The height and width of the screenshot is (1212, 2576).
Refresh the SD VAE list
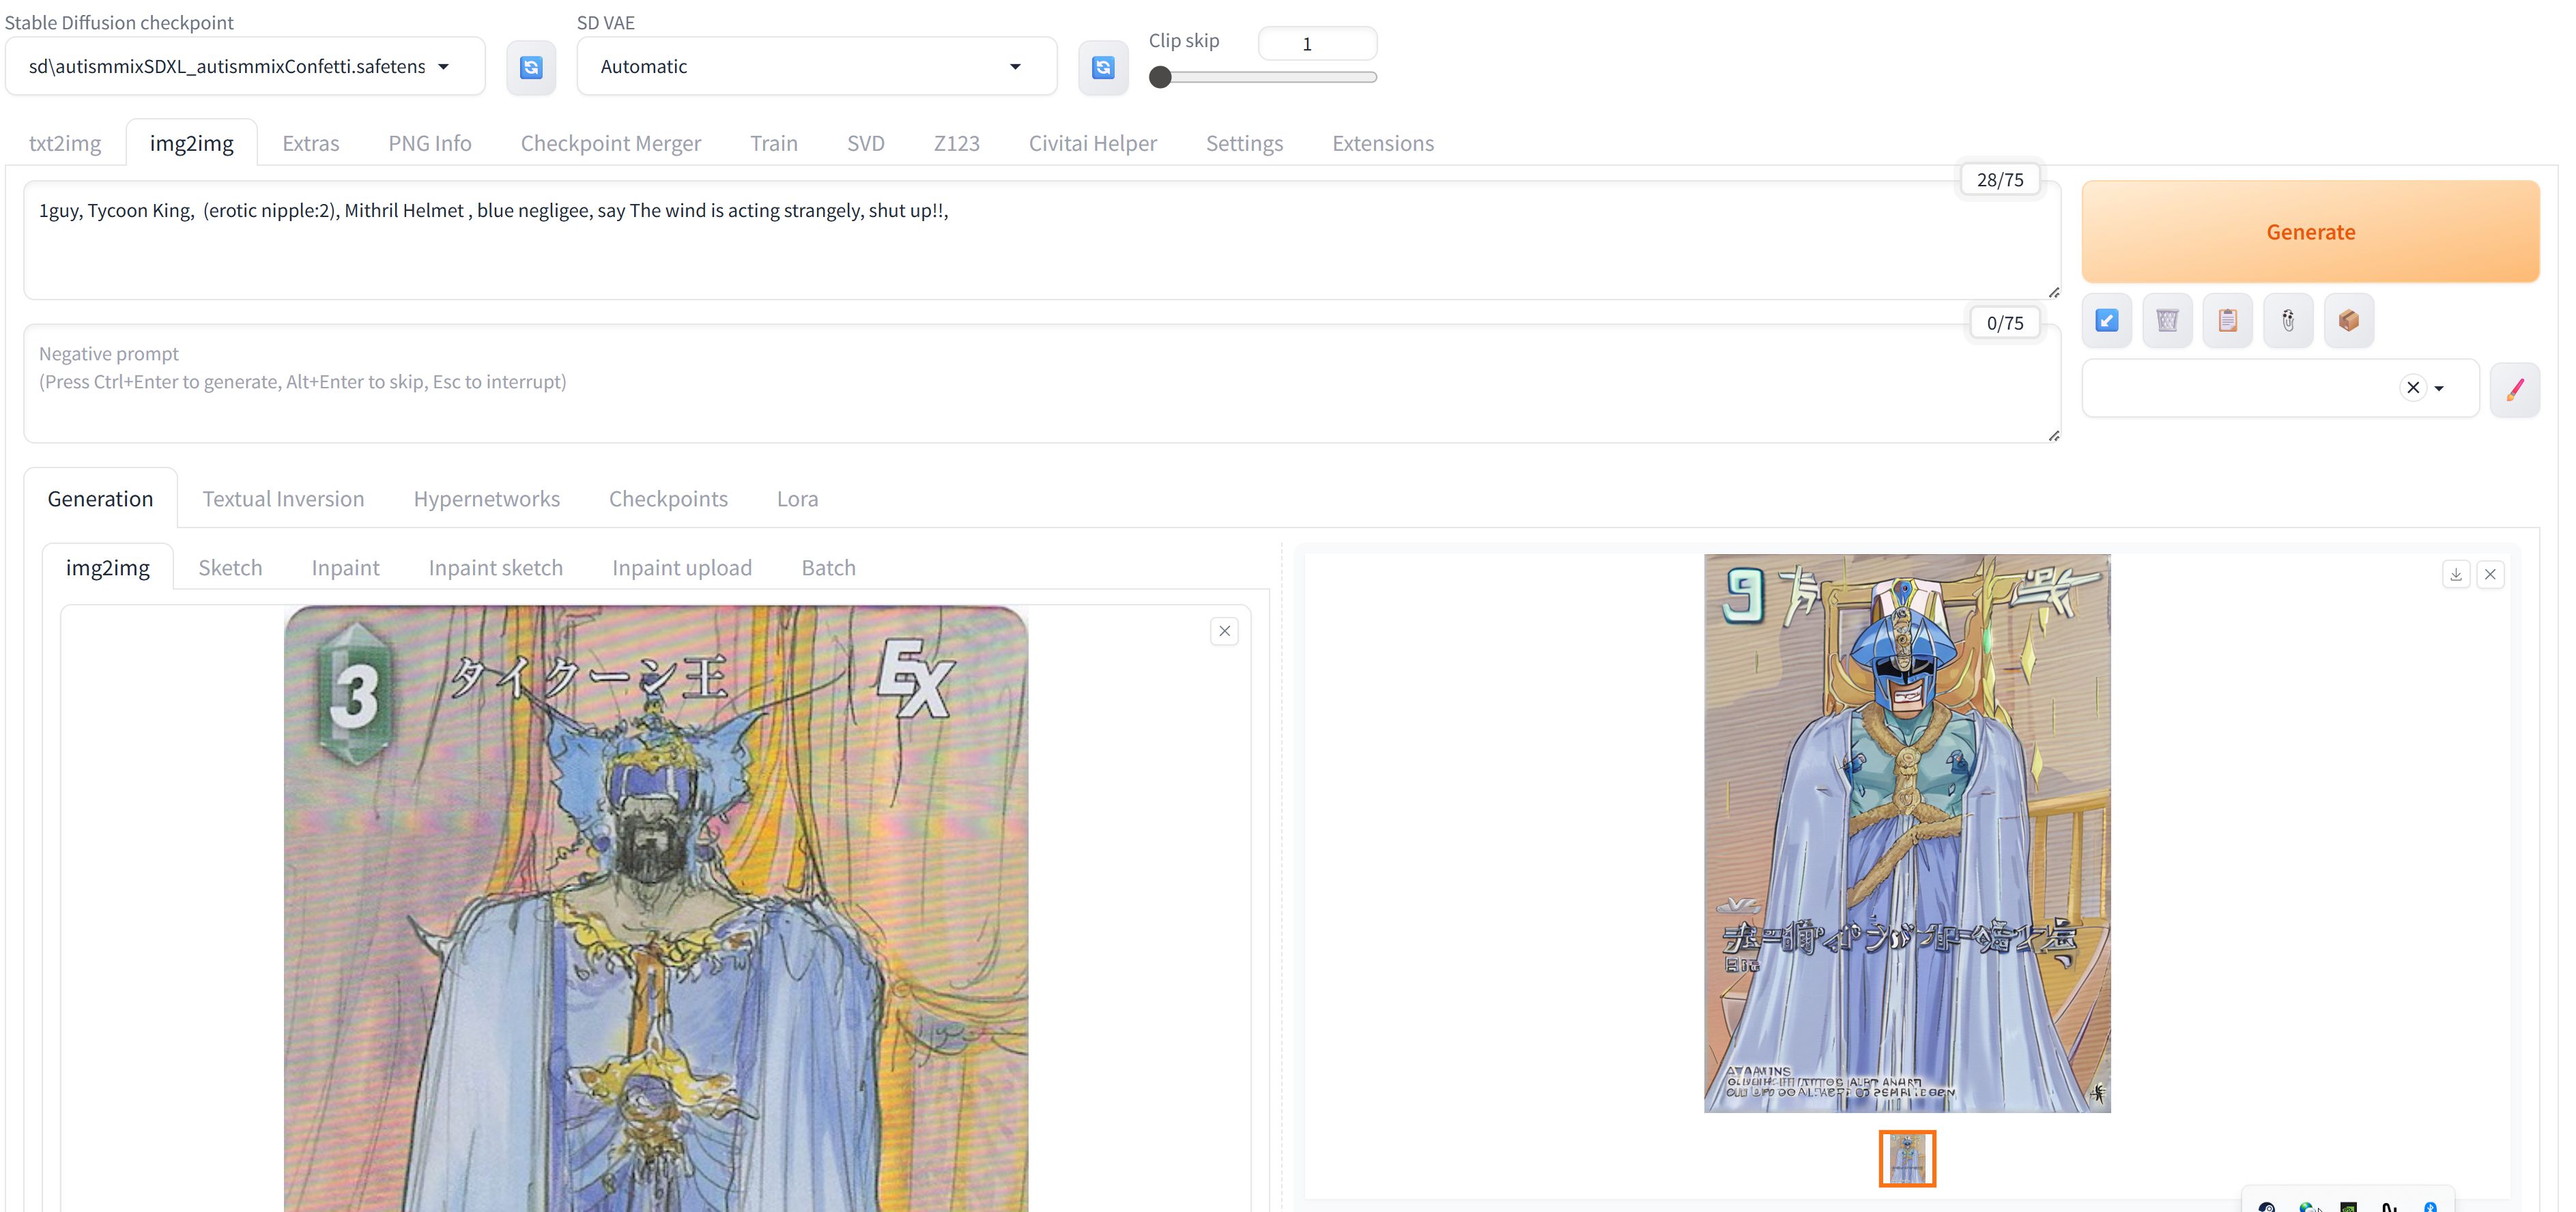(1103, 67)
